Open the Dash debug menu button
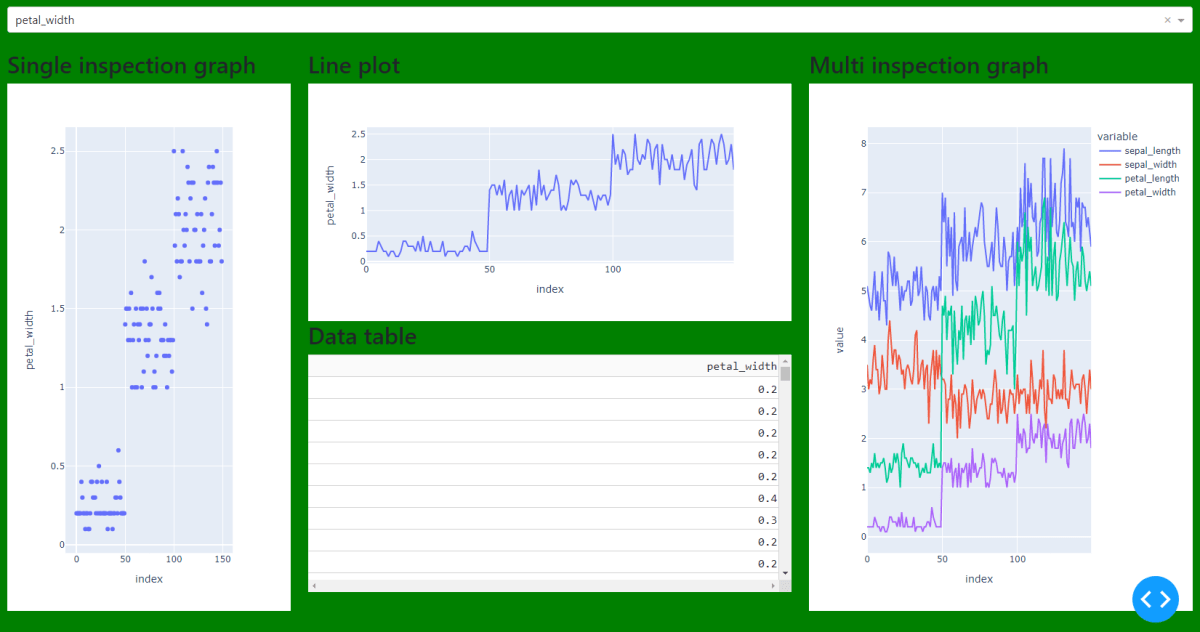This screenshot has width=1200, height=632. (1156, 599)
